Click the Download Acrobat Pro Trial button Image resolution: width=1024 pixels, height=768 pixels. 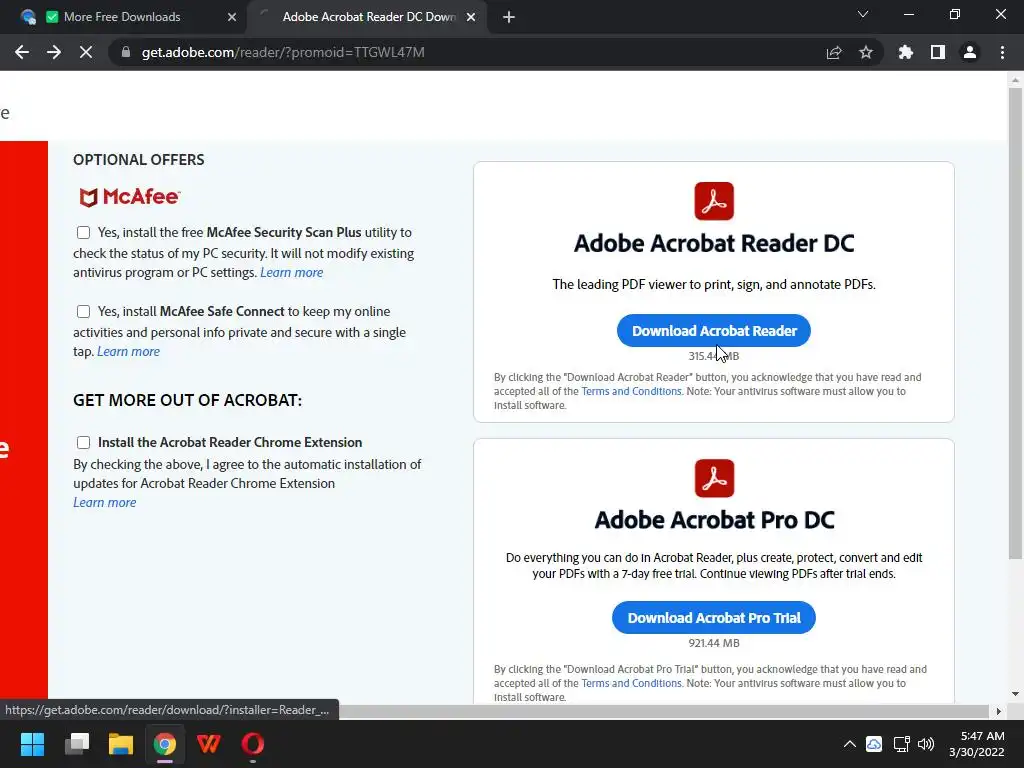pyautogui.click(x=714, y=618)
